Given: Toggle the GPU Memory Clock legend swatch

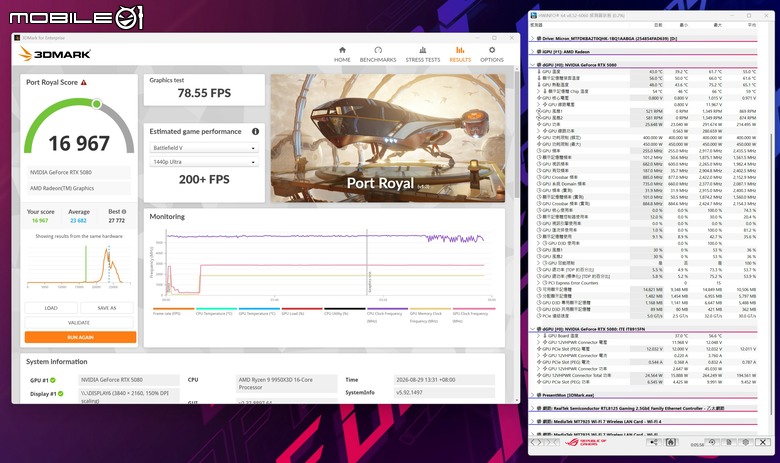Looking at the screenshot, I should click(430, 309).
